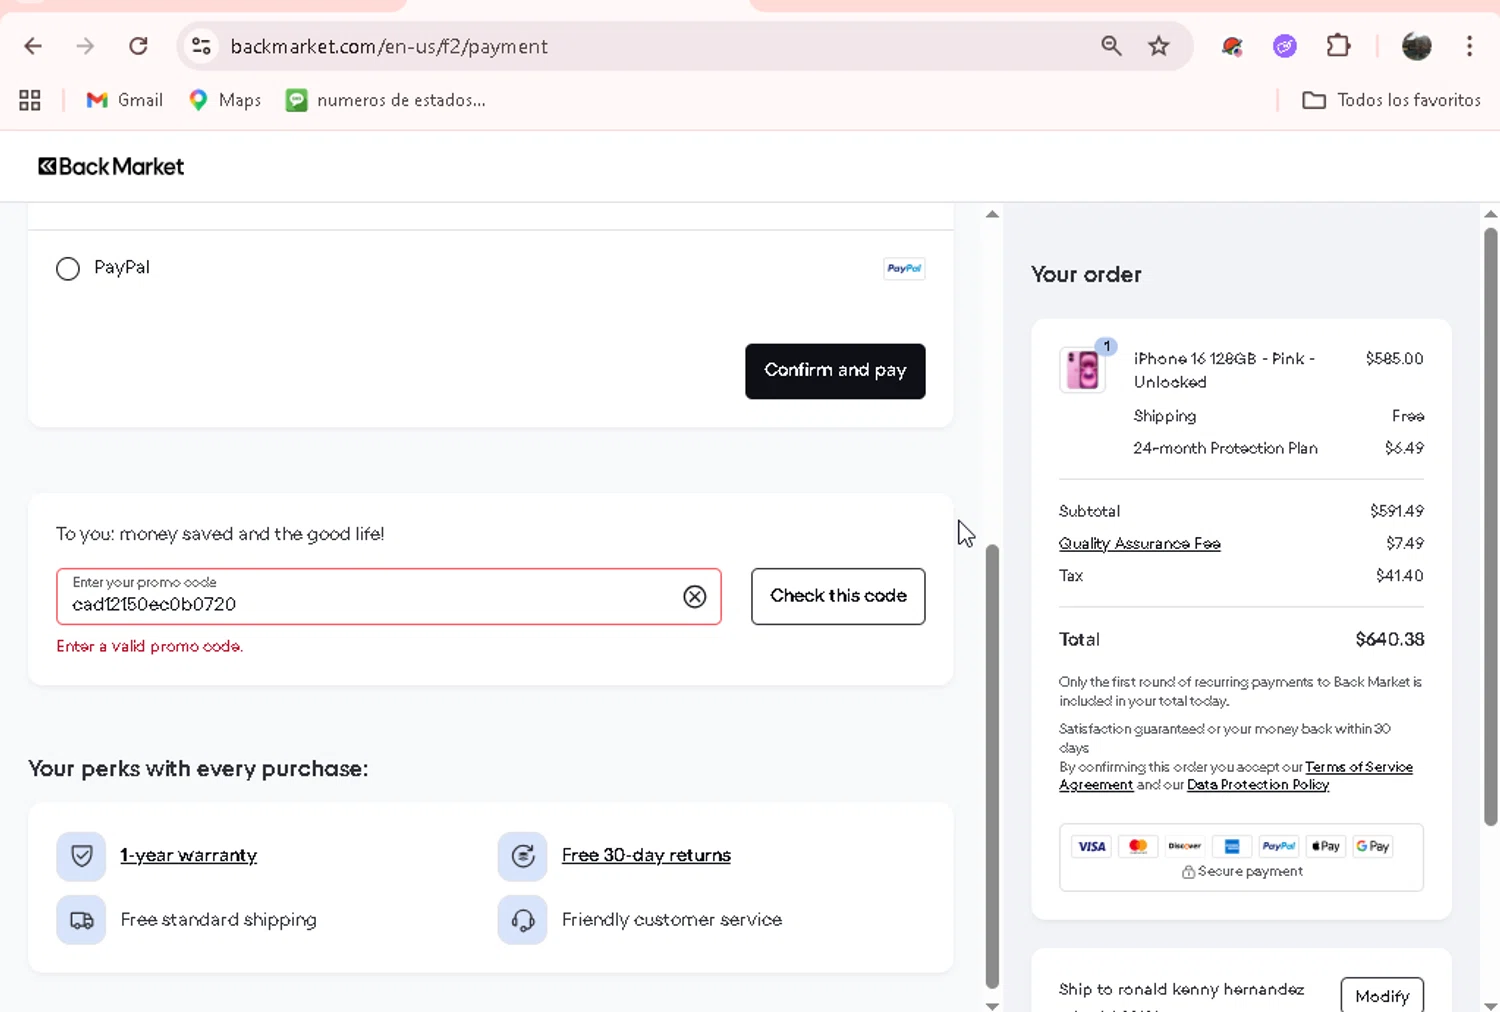Click the Confirm and pay button
This screenshot has height=1012, width=1500.
835,371
